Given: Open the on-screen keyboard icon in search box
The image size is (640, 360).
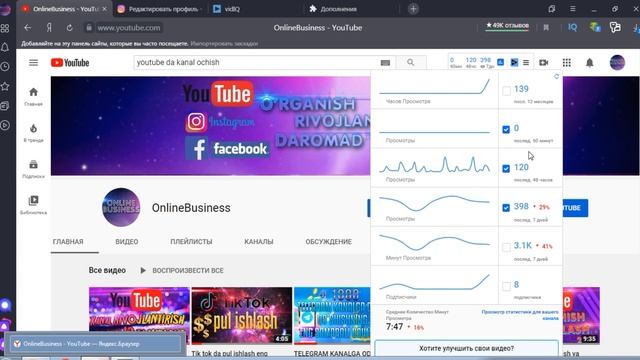Looking at the screenshot, I should 385,62.
